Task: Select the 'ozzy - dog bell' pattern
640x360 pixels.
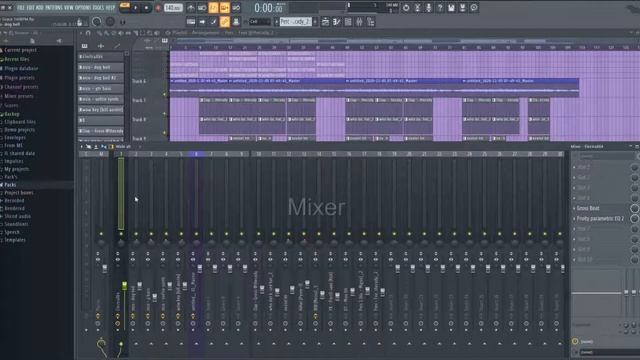Action: 101,67
